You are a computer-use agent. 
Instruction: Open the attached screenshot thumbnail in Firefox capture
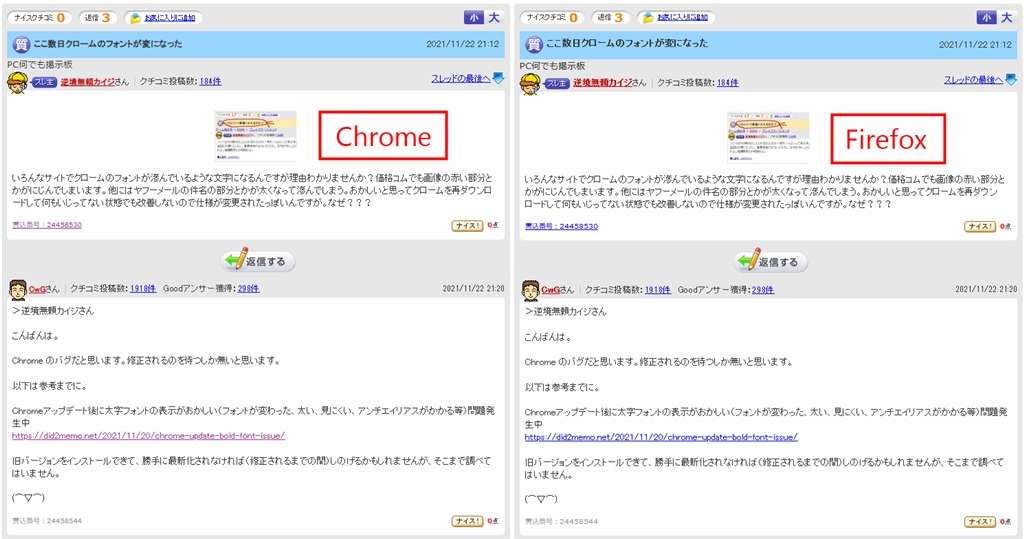tap(768, 138)
